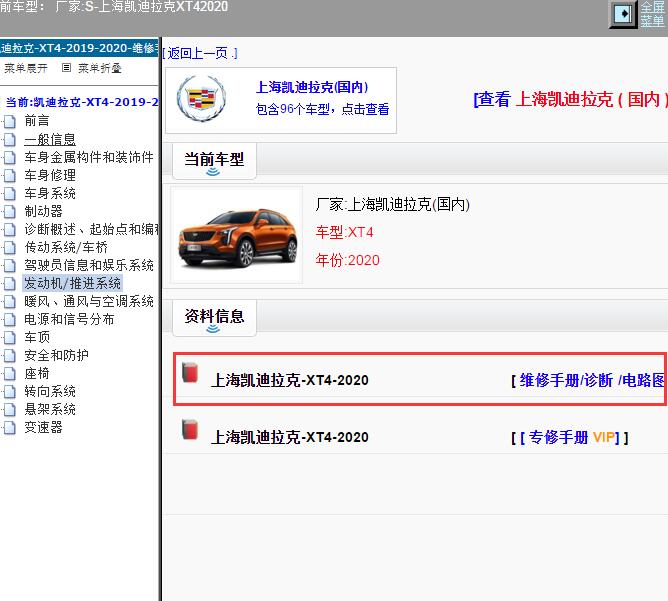Click 菜单折叠 to collapse menu

coord(100,68)
